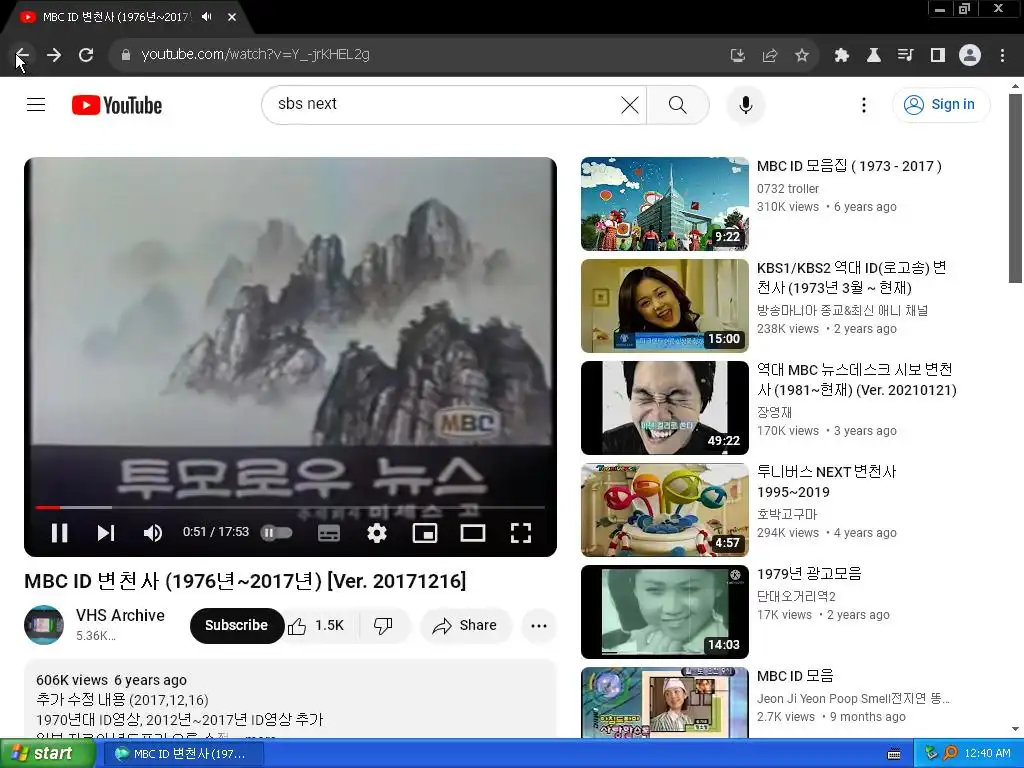1024x768 pixels.
Task: Seek on the video progress bar
Action: (290, 507)
